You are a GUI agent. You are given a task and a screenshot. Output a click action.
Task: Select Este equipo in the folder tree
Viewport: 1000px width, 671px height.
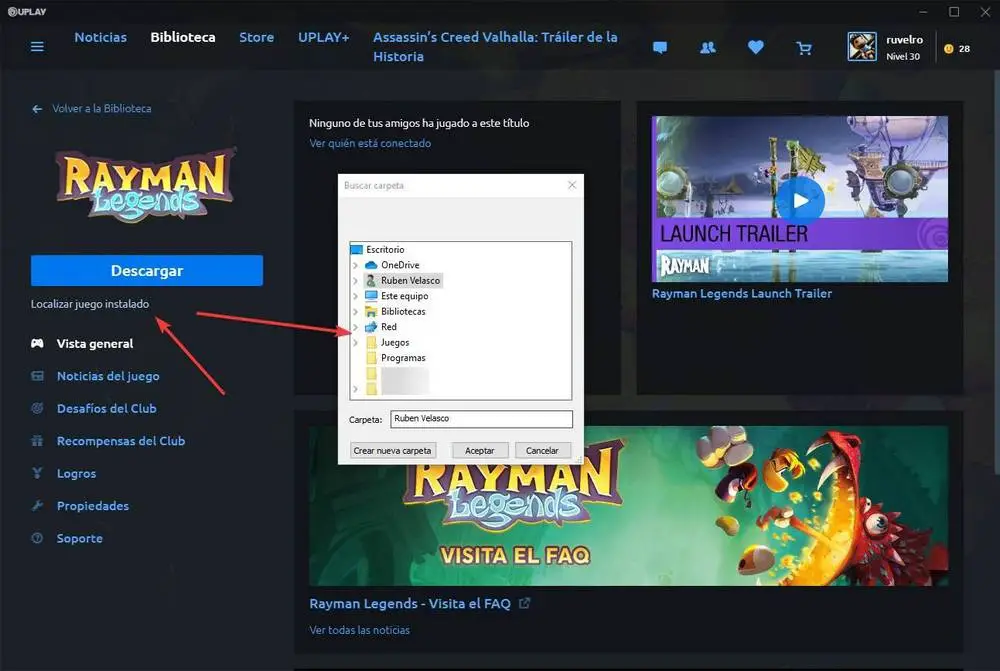404,296
